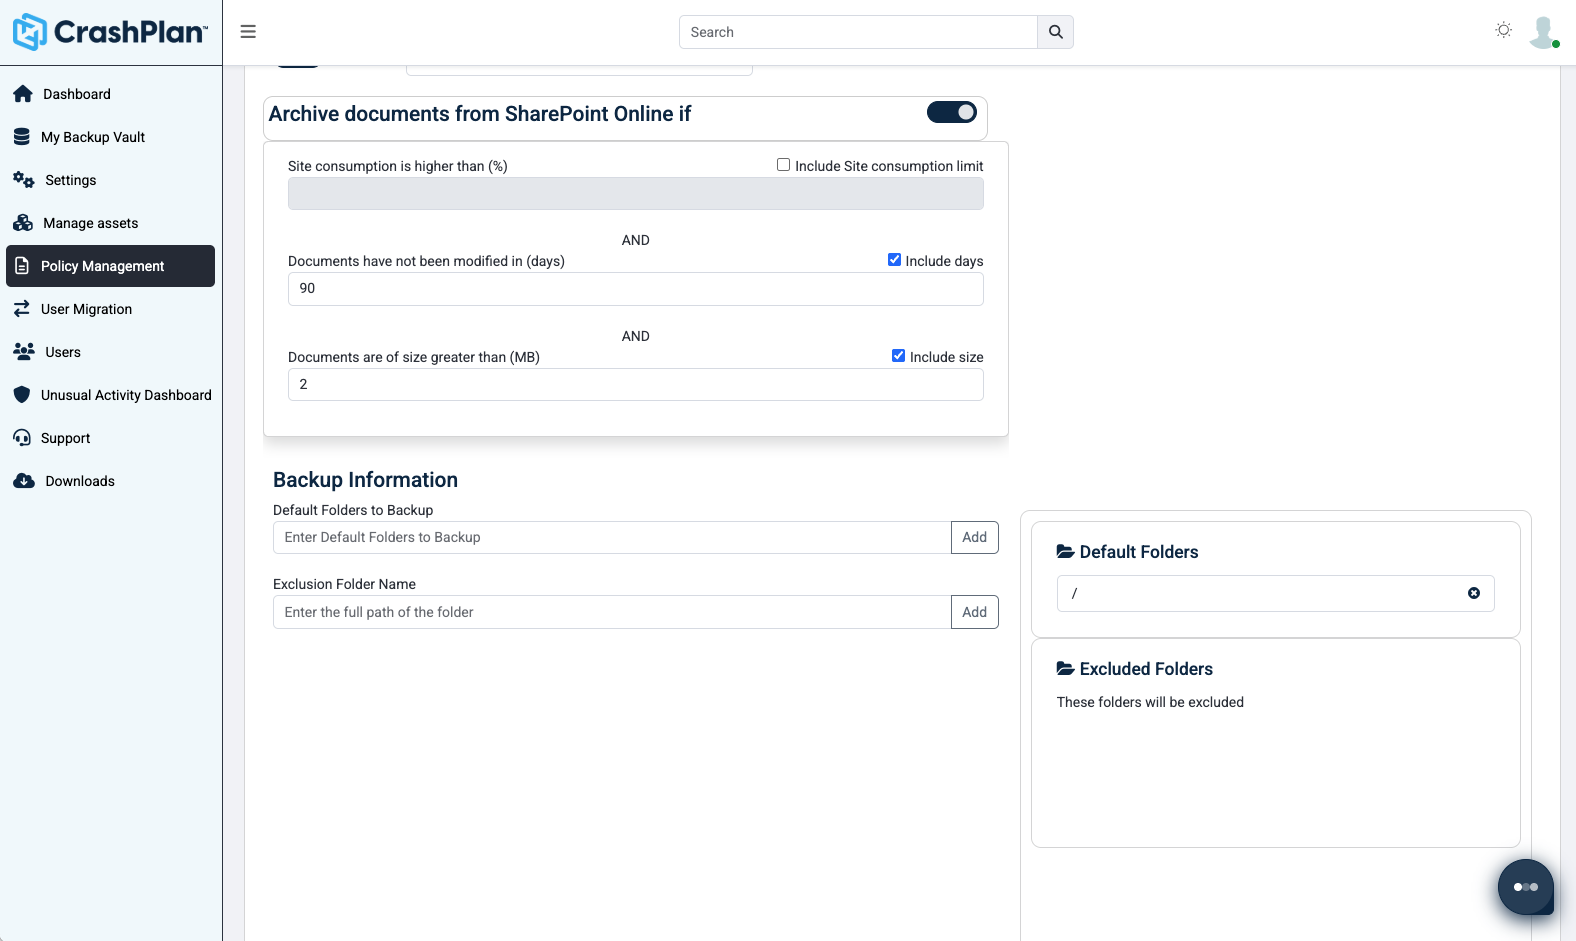Viewport: 1576px width, 941px height.
Task: Click the Users group icon
Action: pyautogui.click(x=24, y=352)
